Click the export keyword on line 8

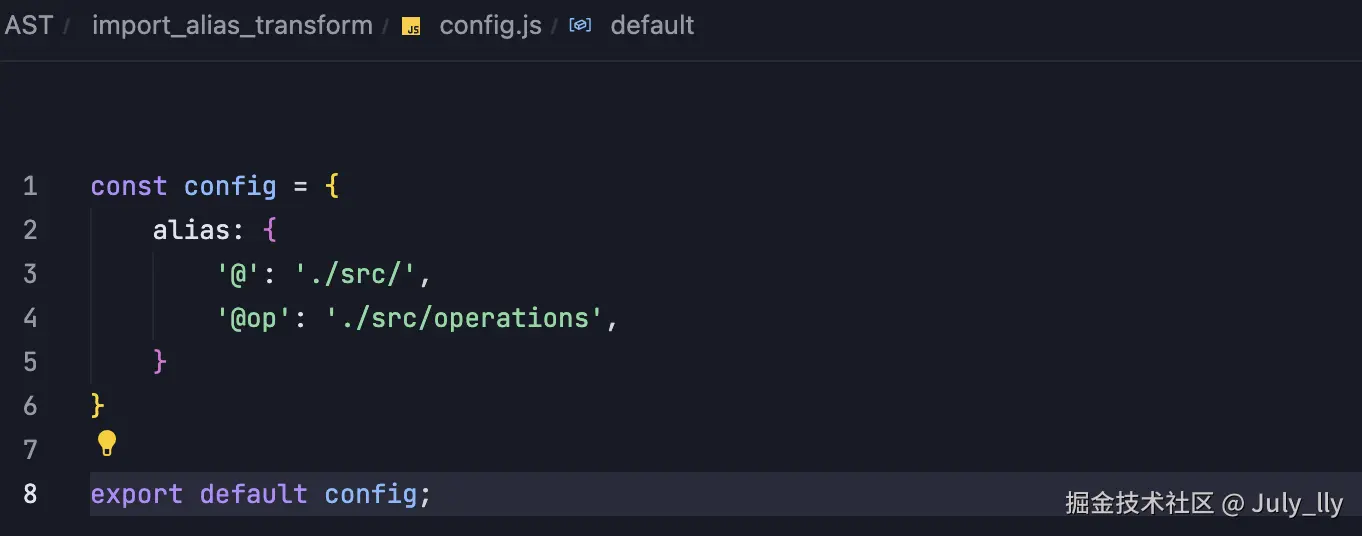pyautogui.click(x=137, y=494)
